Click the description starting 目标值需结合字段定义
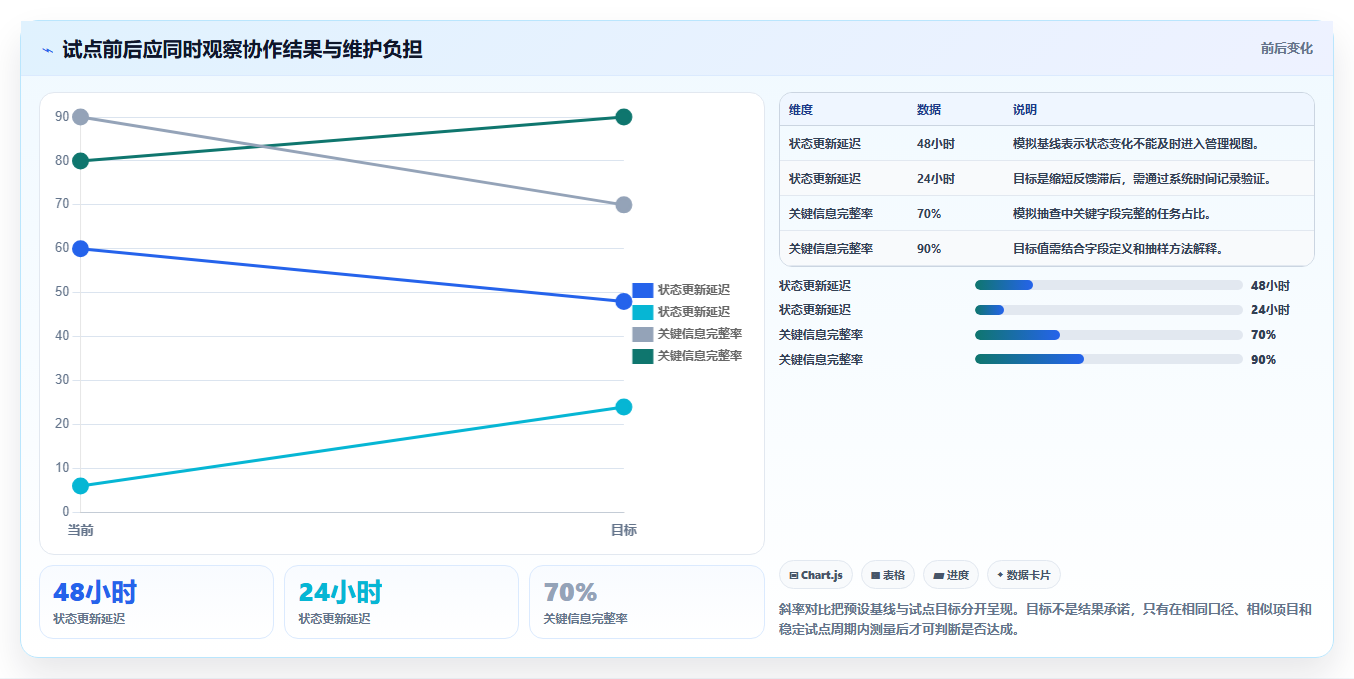The image size is (1354, 679). 1119,249
